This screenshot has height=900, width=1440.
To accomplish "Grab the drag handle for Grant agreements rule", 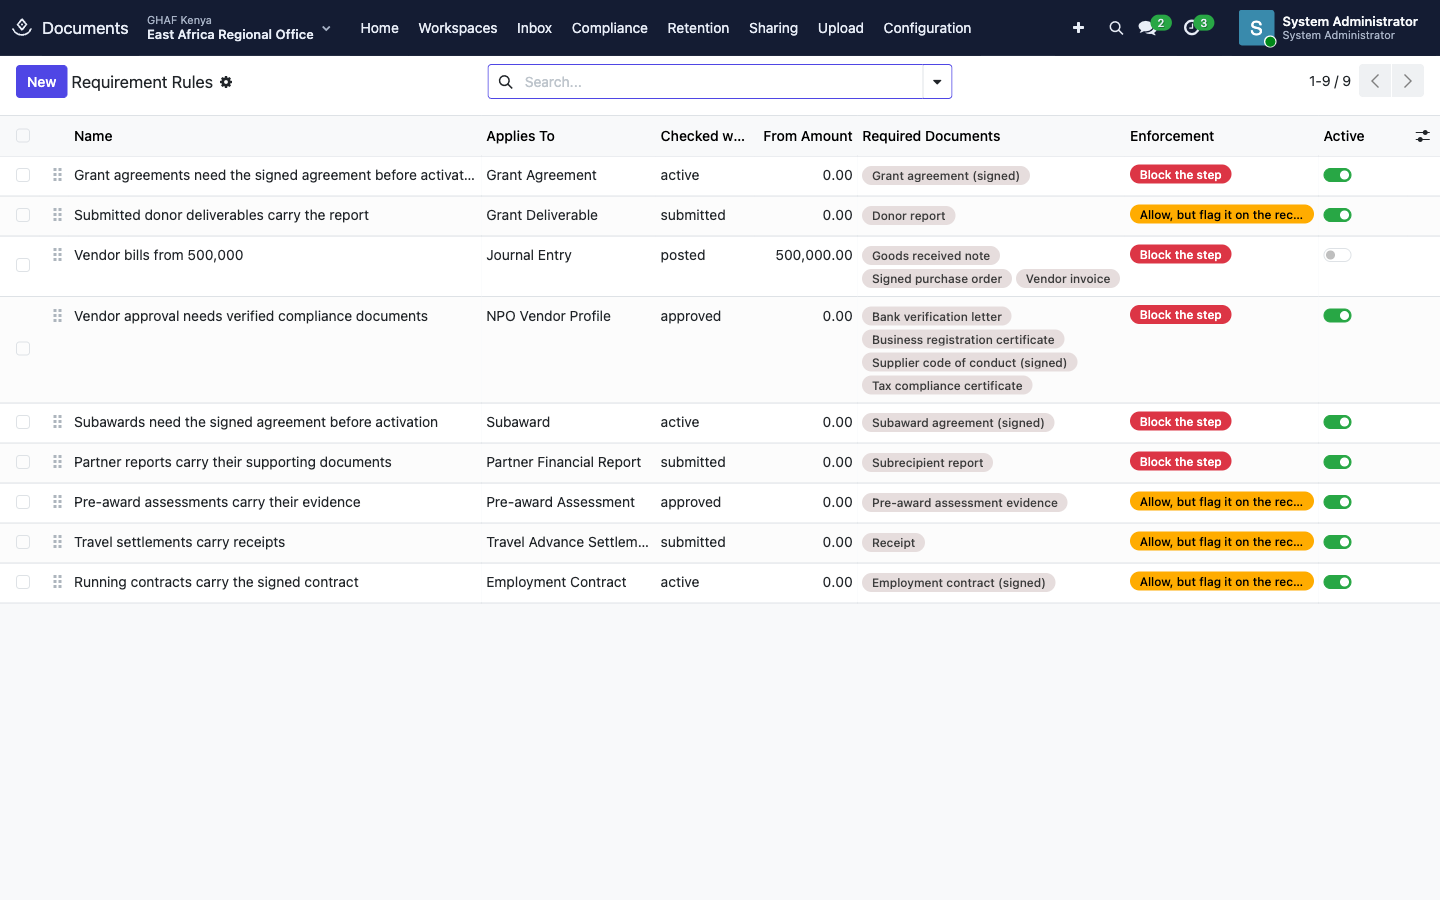I will 57,175.
